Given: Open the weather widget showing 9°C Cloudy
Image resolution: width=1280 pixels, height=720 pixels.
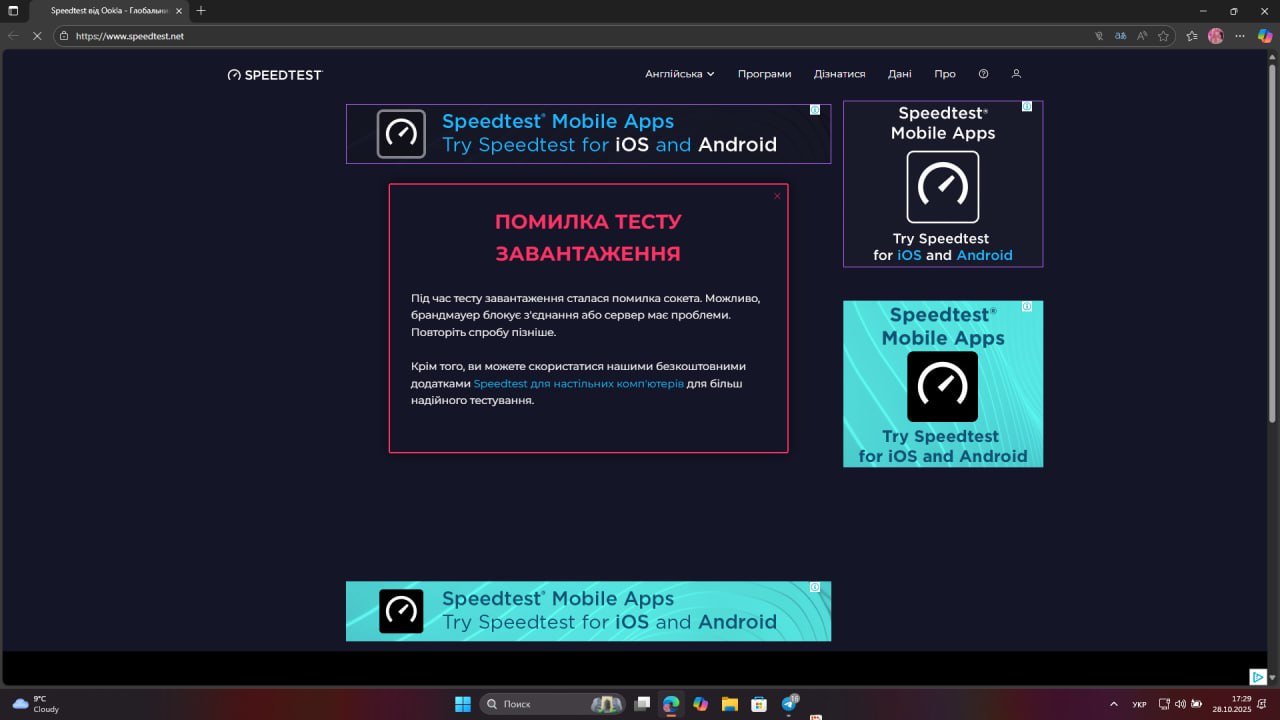Looking at the screenshot, I should (x=36, y=704).
